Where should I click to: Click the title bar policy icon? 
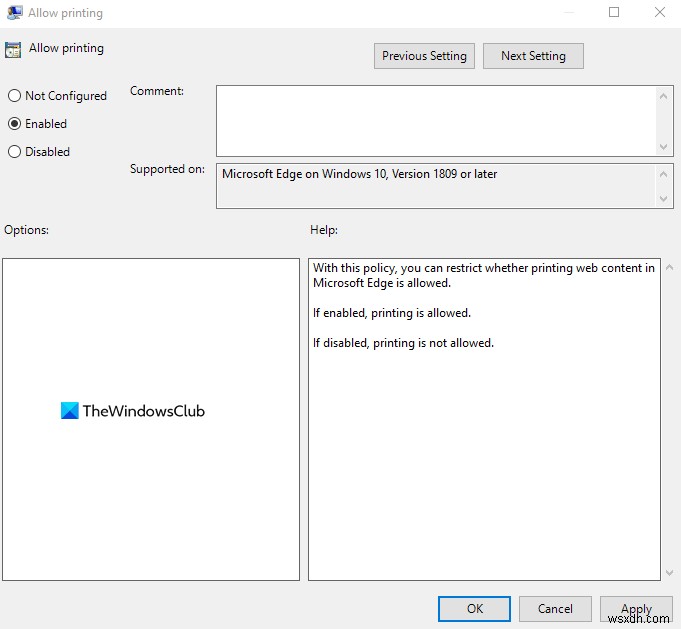15,13
